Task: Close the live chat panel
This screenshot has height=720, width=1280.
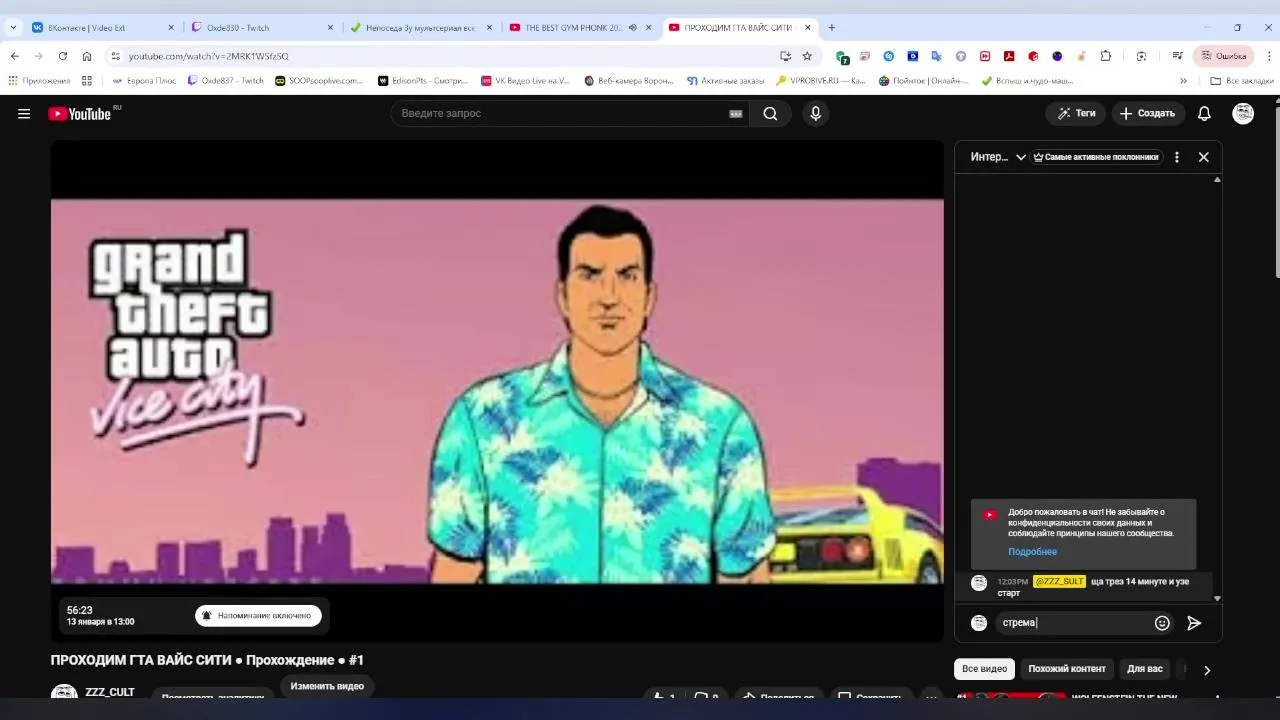Action: click(1204, 157)
